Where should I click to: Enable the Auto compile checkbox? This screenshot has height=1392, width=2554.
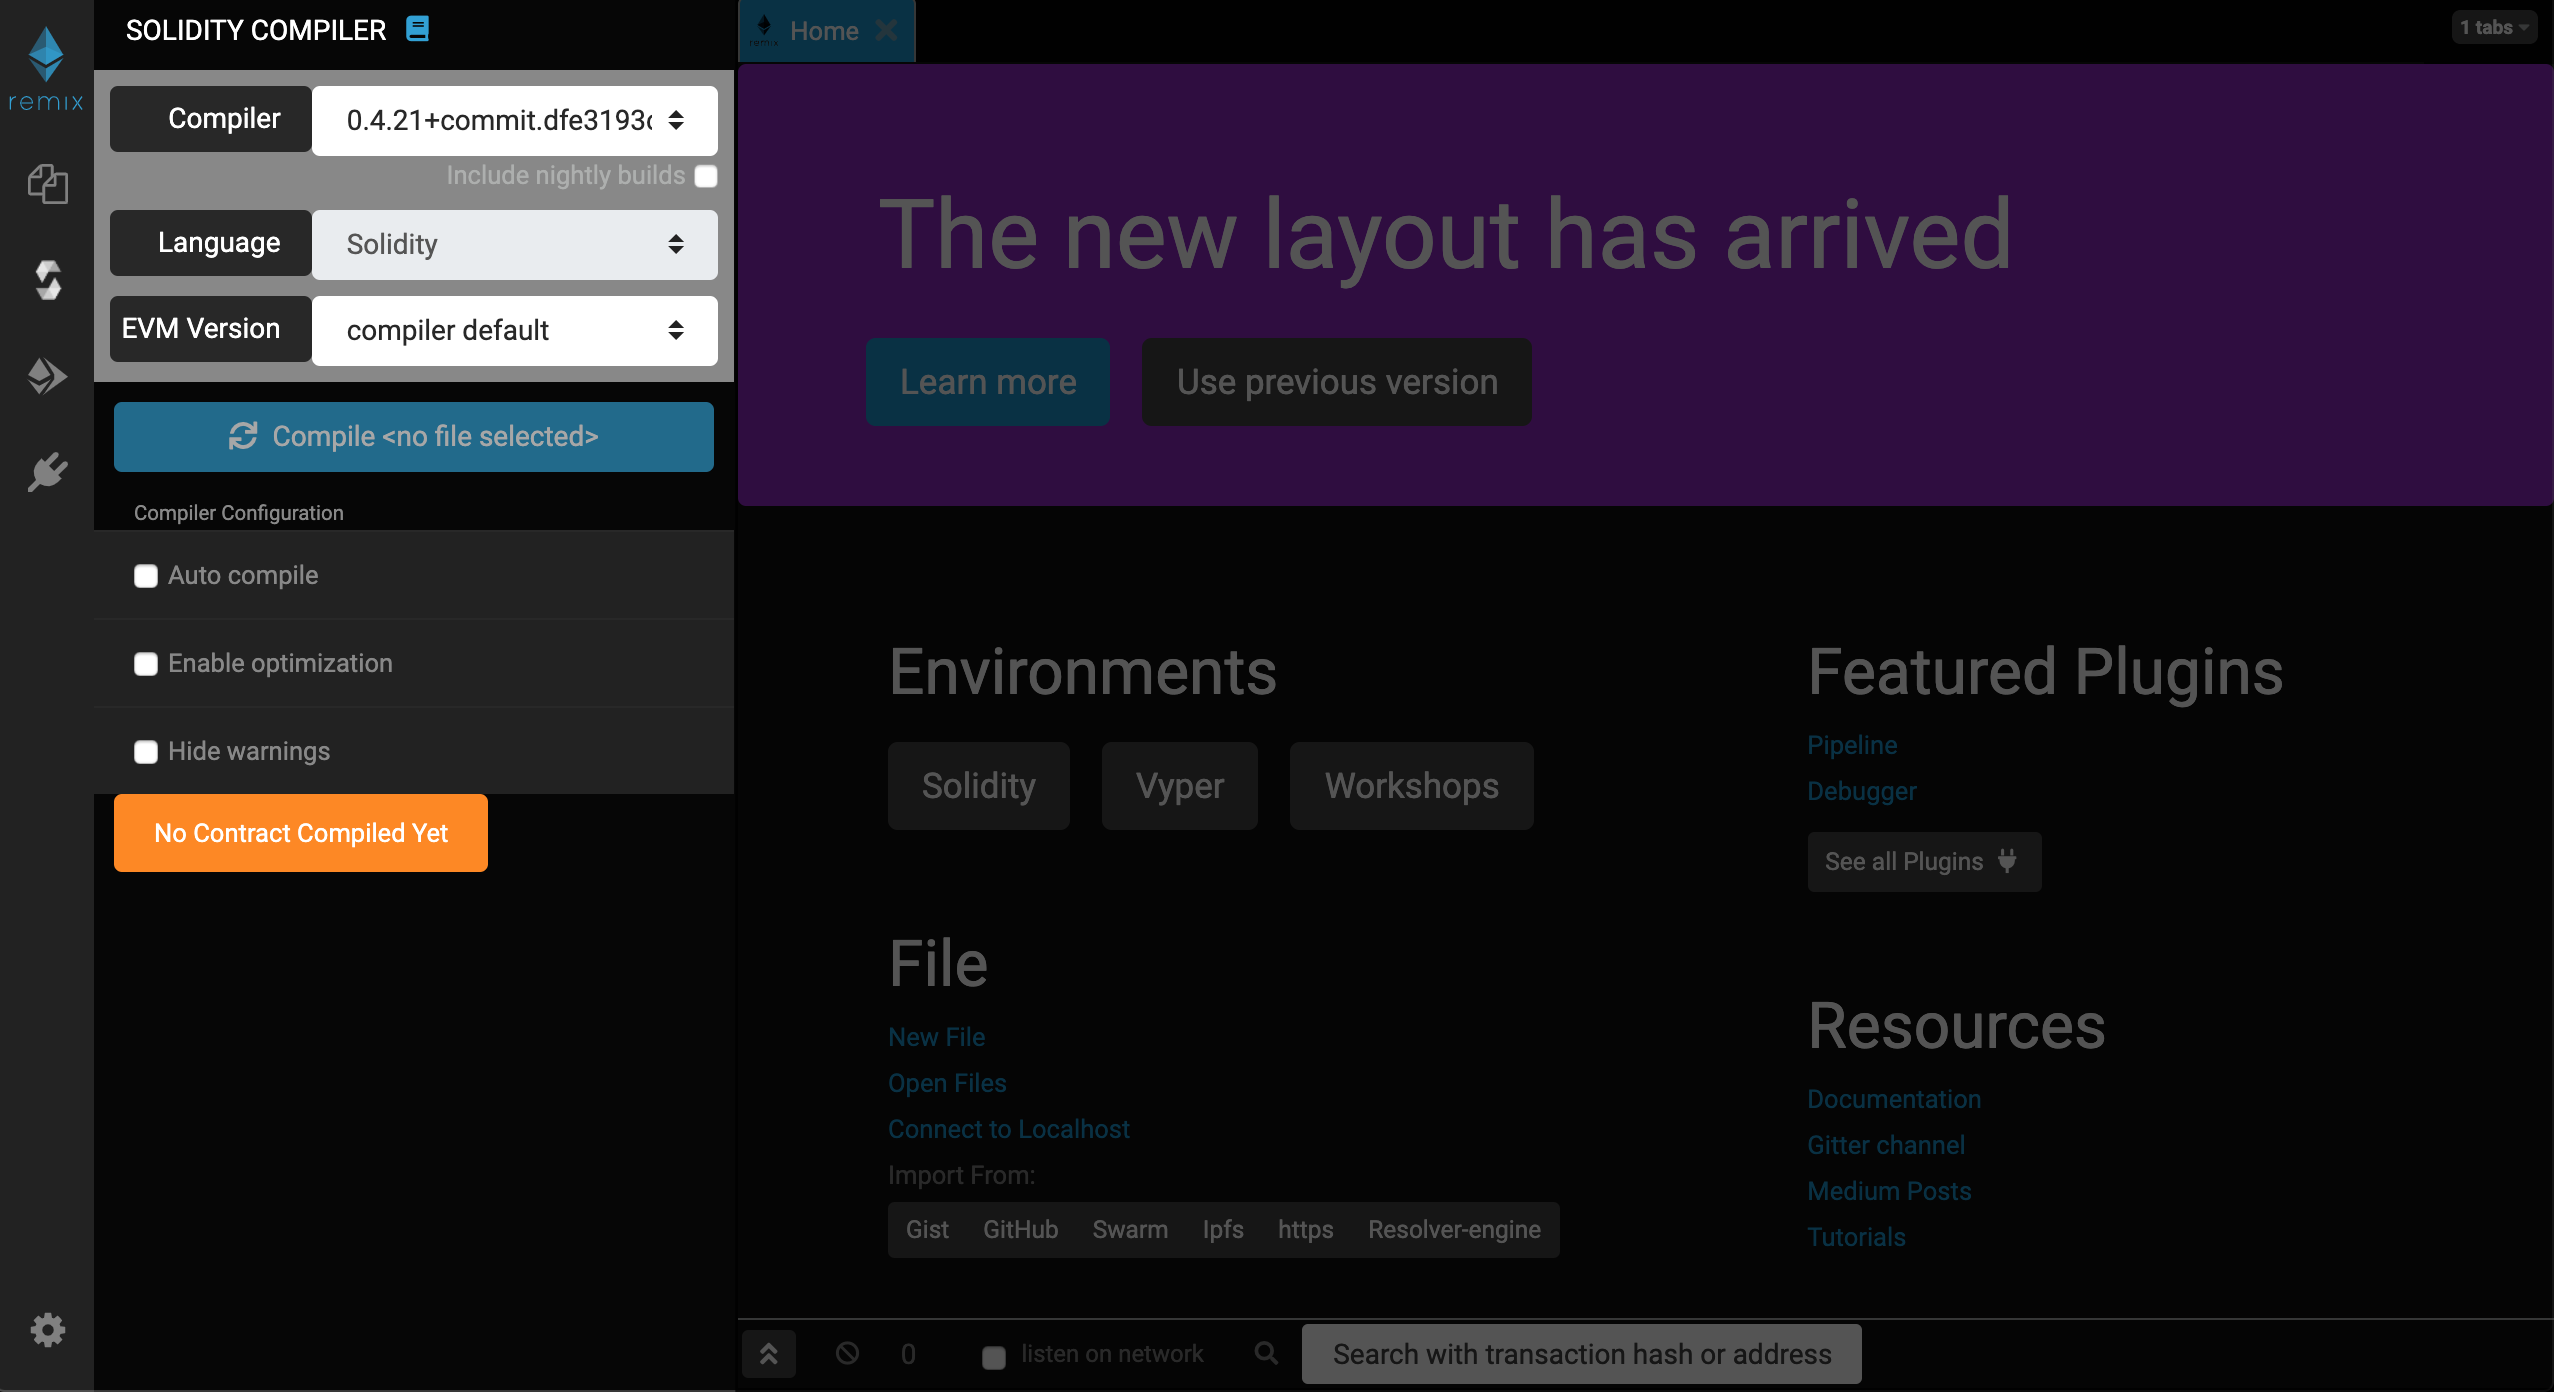[x=146, y=576]
